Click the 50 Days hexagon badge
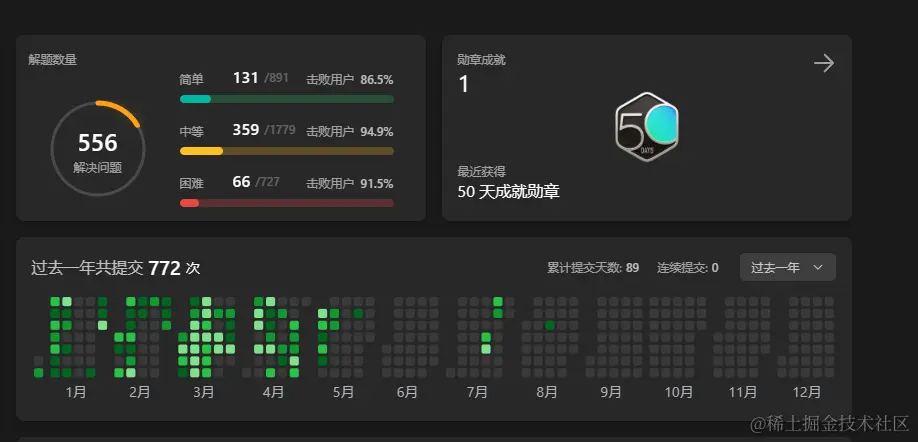This screenshot has width=918, height=442. (646, 127)
